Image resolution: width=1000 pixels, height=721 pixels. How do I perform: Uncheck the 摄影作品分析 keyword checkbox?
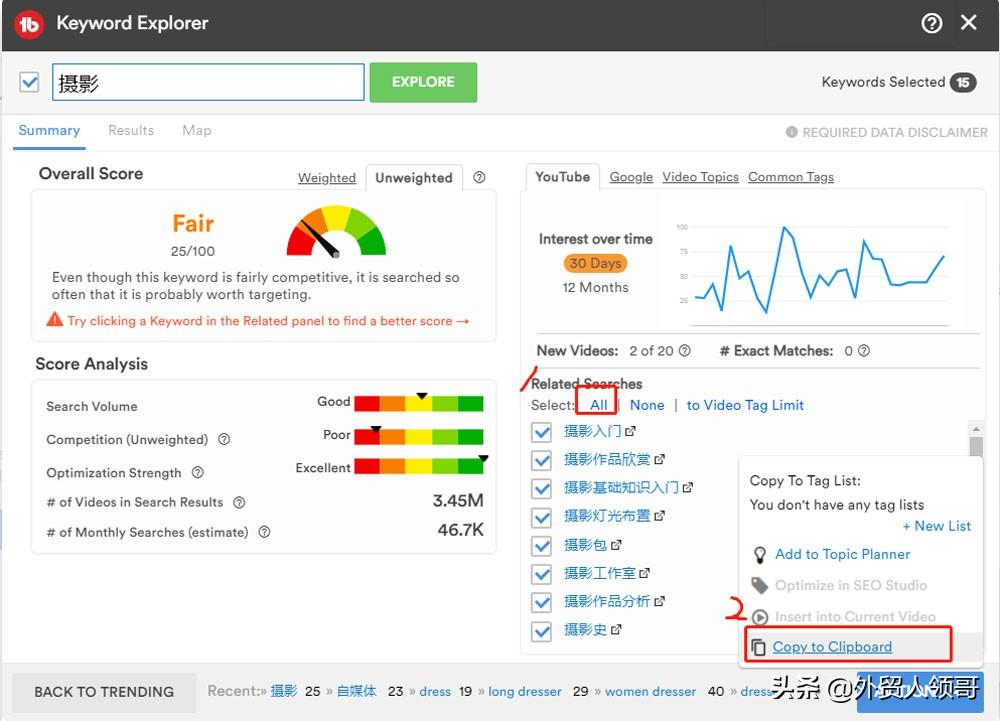[541, 602]
